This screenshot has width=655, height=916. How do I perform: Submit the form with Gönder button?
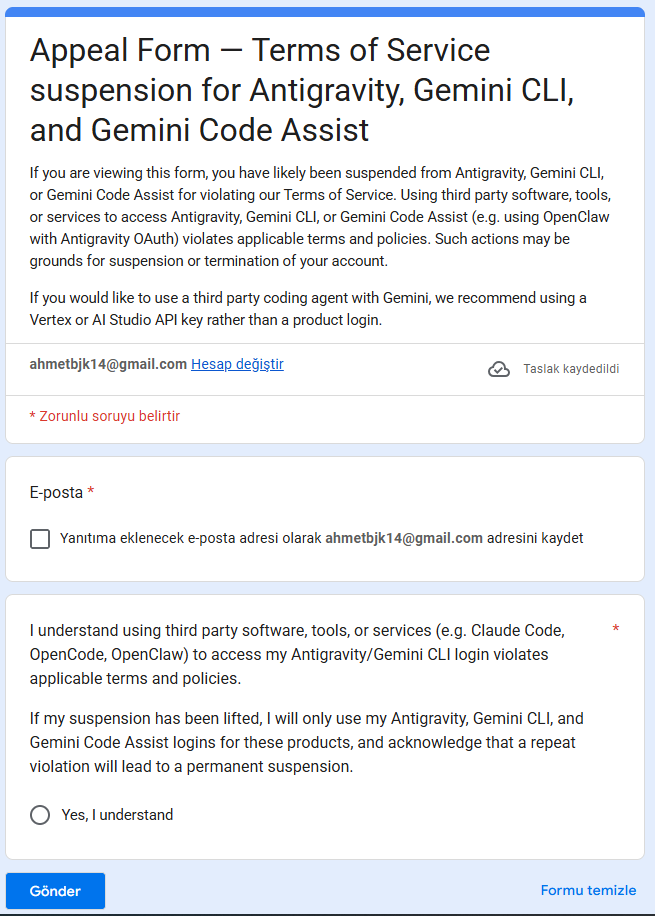pos(56,891)
